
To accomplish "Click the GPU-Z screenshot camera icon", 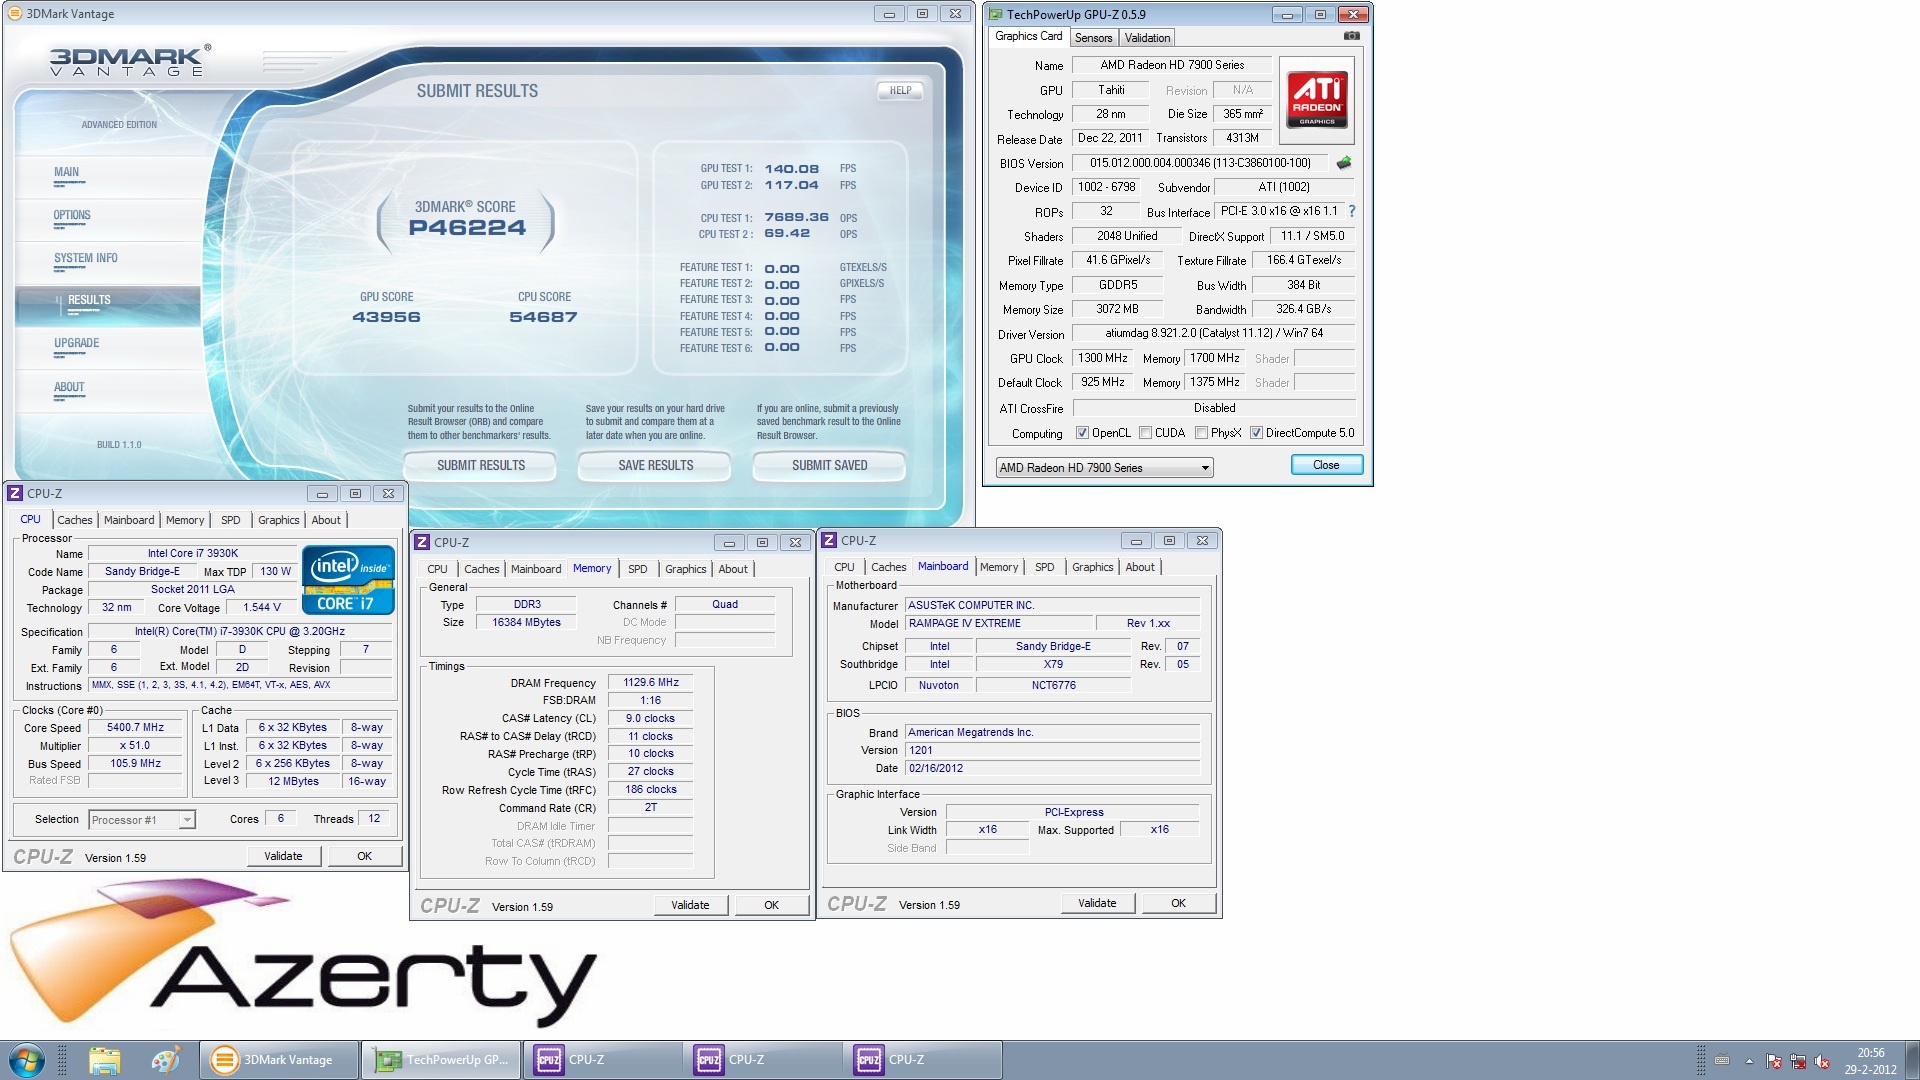I will tap(1351, 36).
